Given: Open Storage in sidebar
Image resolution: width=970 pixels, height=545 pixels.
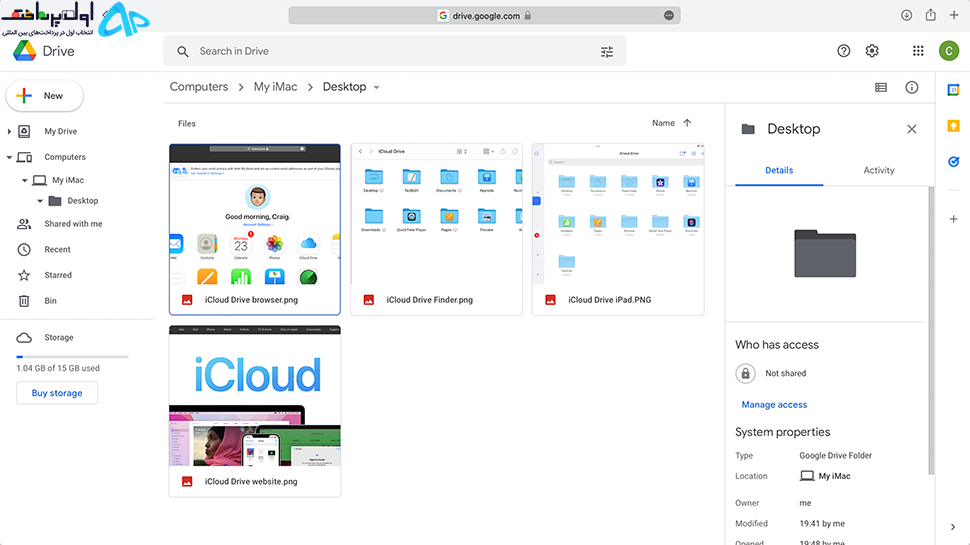Looking at the screenshot, I should [59, 337].
